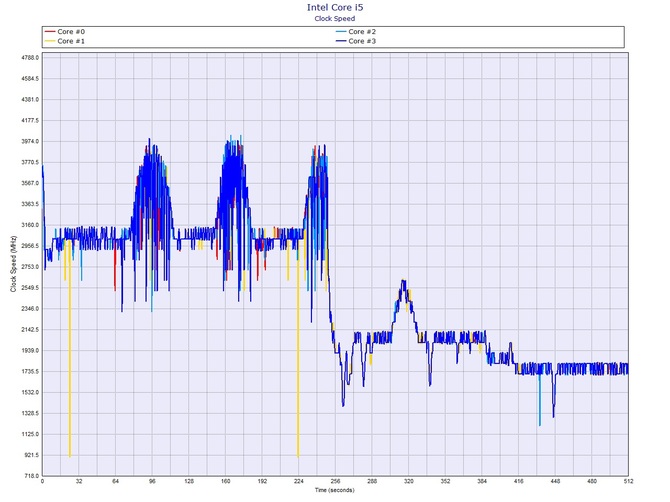670x502 pixels.
Task: Click the Core #2 legend label
Action: click(362, 32)
